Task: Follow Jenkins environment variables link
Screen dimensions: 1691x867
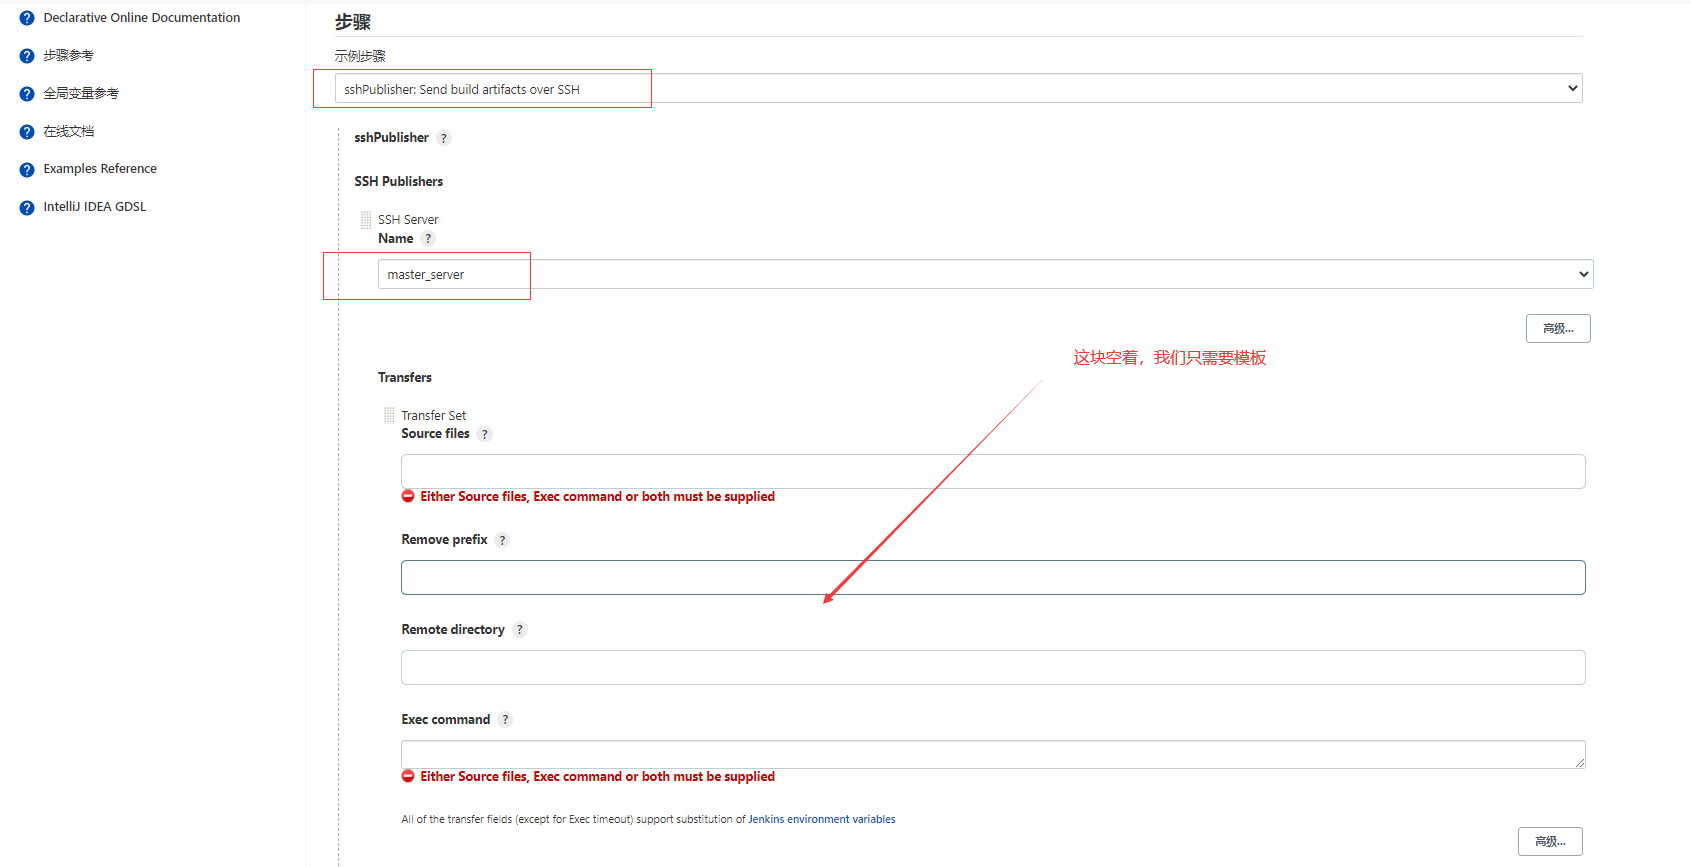Action: click(x=822, y=819)
